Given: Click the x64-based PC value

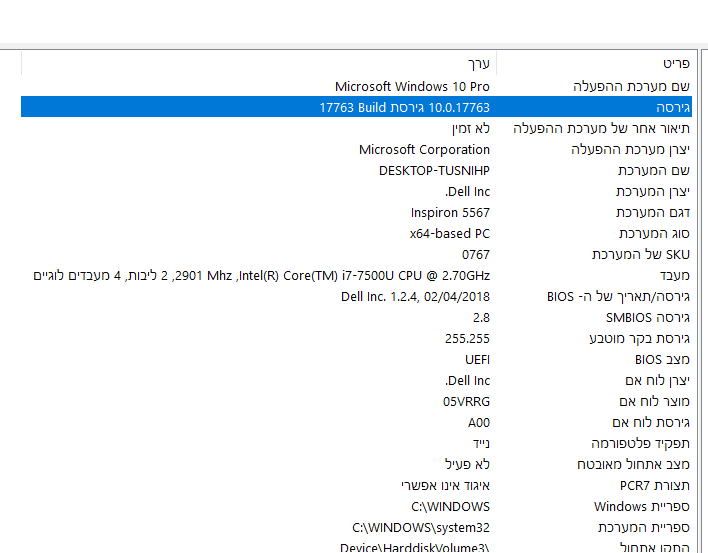Looking at the screenshot, I should [450, 233].
